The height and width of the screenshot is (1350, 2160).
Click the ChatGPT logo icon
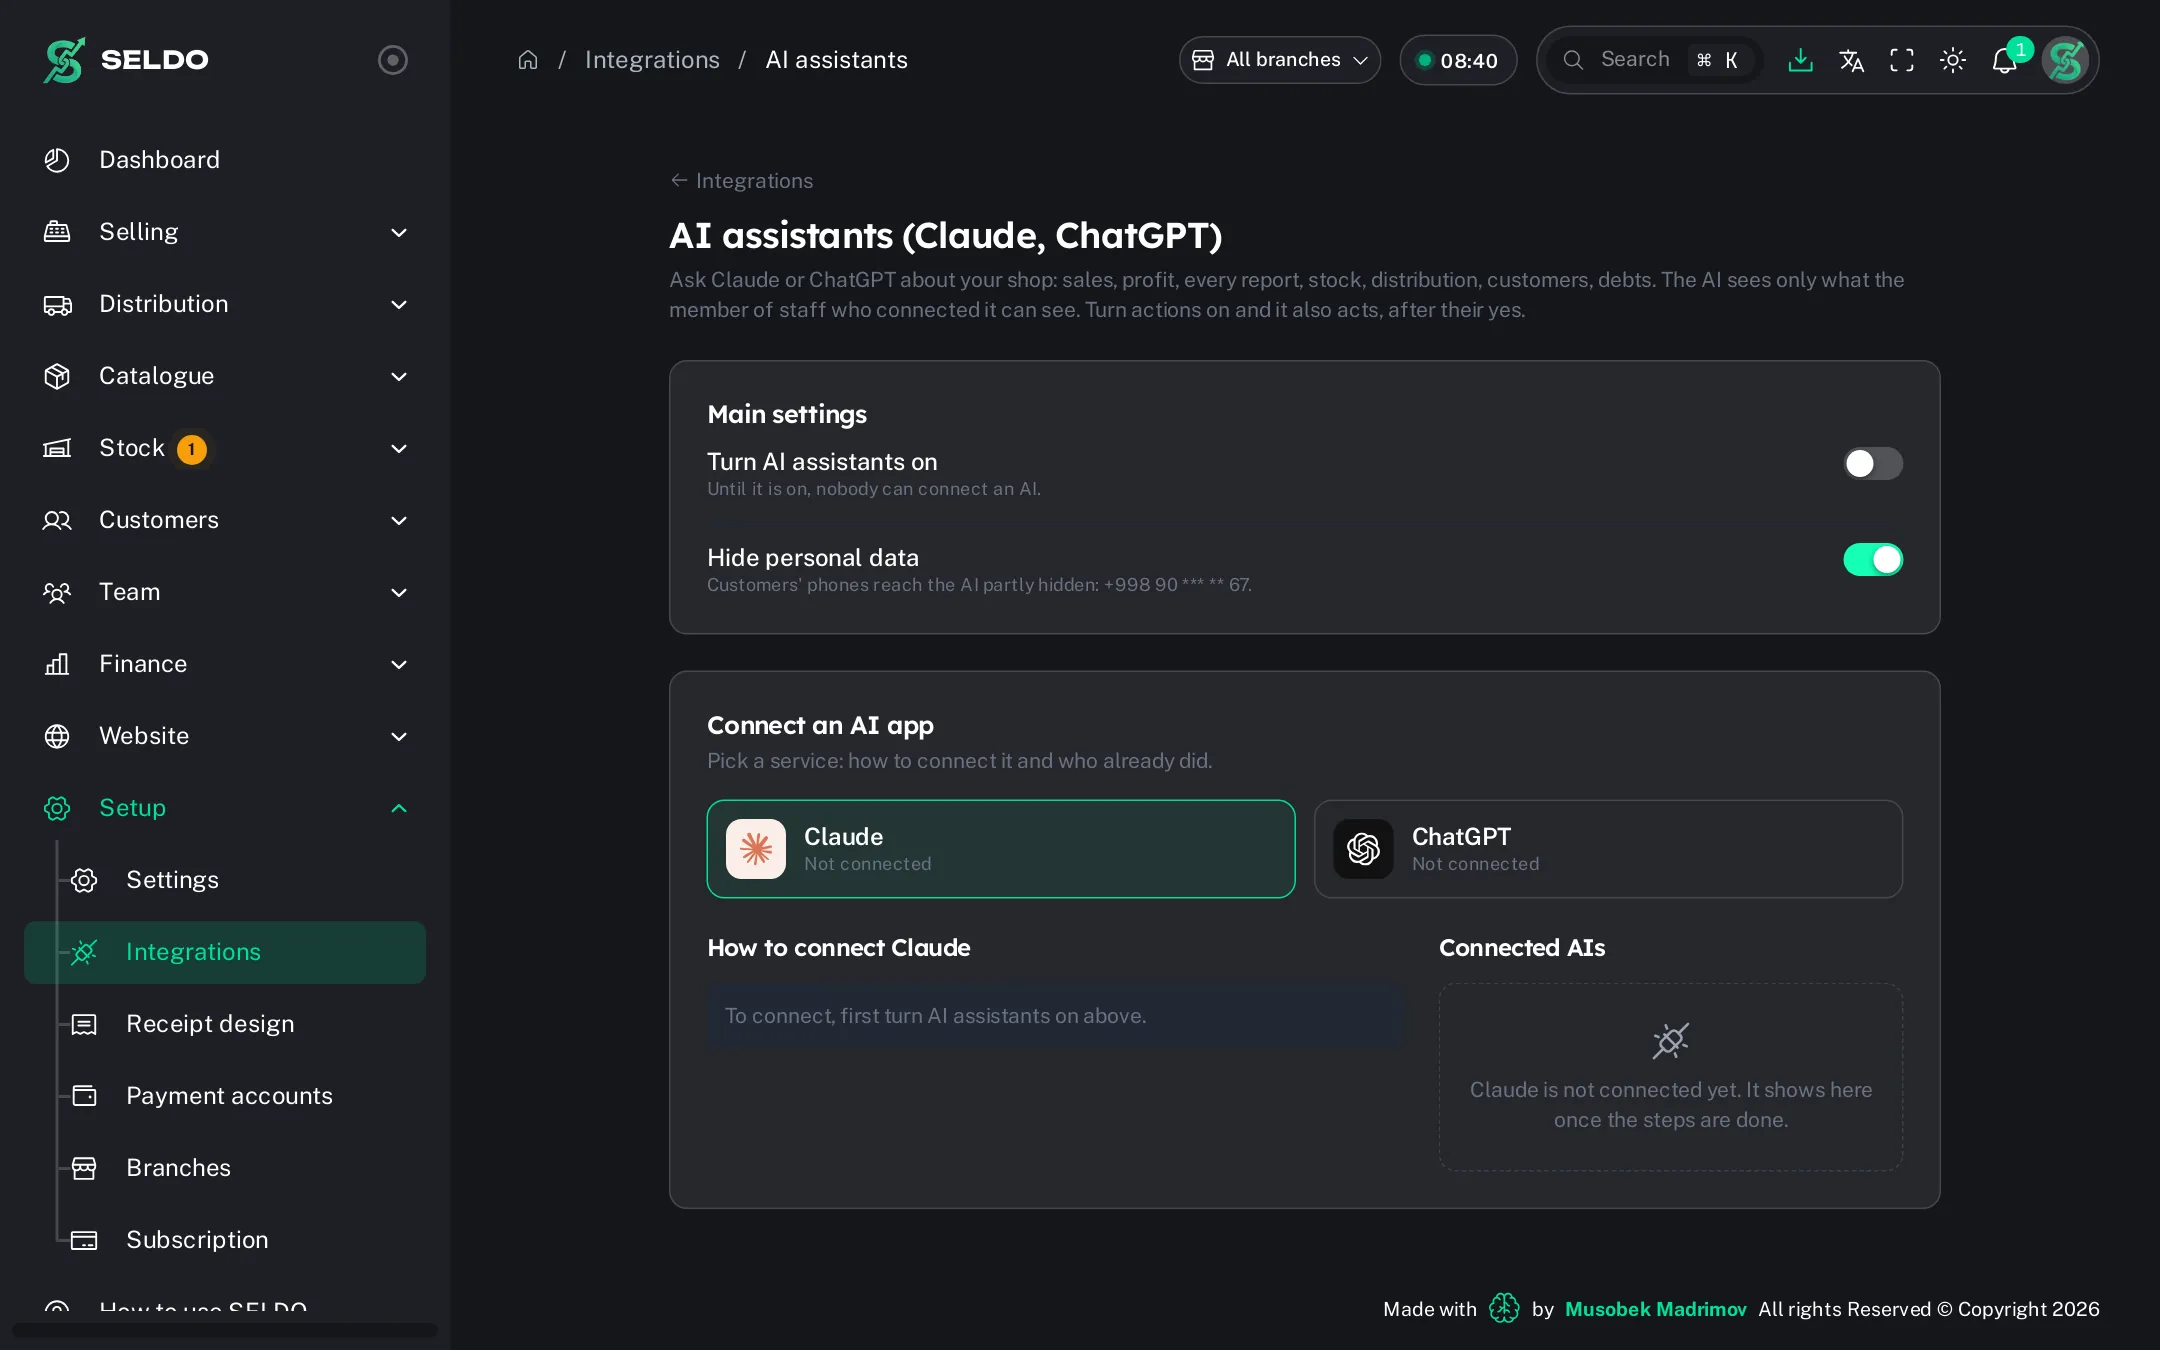(x=1363, y=849)
